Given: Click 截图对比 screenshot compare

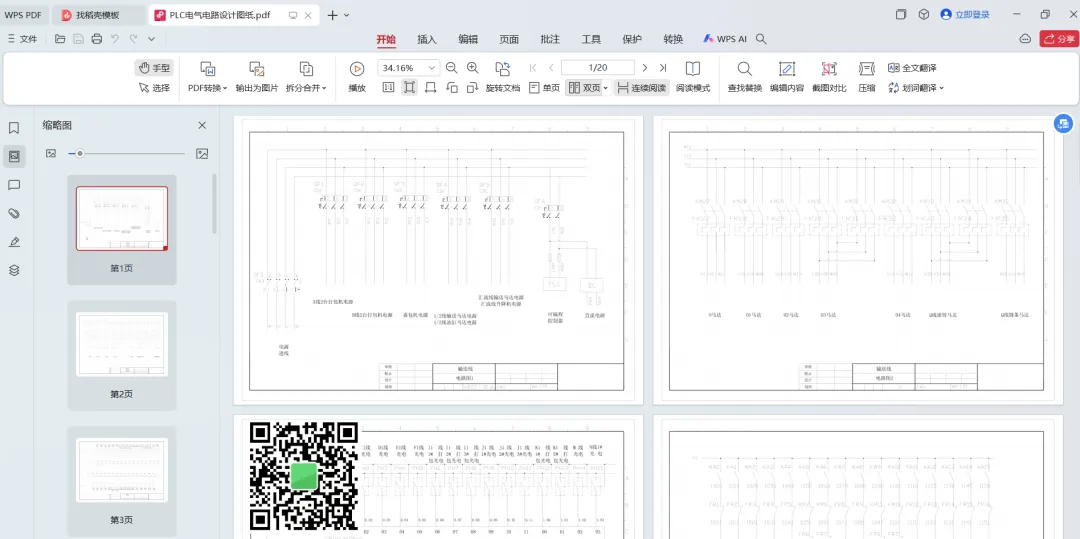Looking at the screenshot, I should 829,77.
